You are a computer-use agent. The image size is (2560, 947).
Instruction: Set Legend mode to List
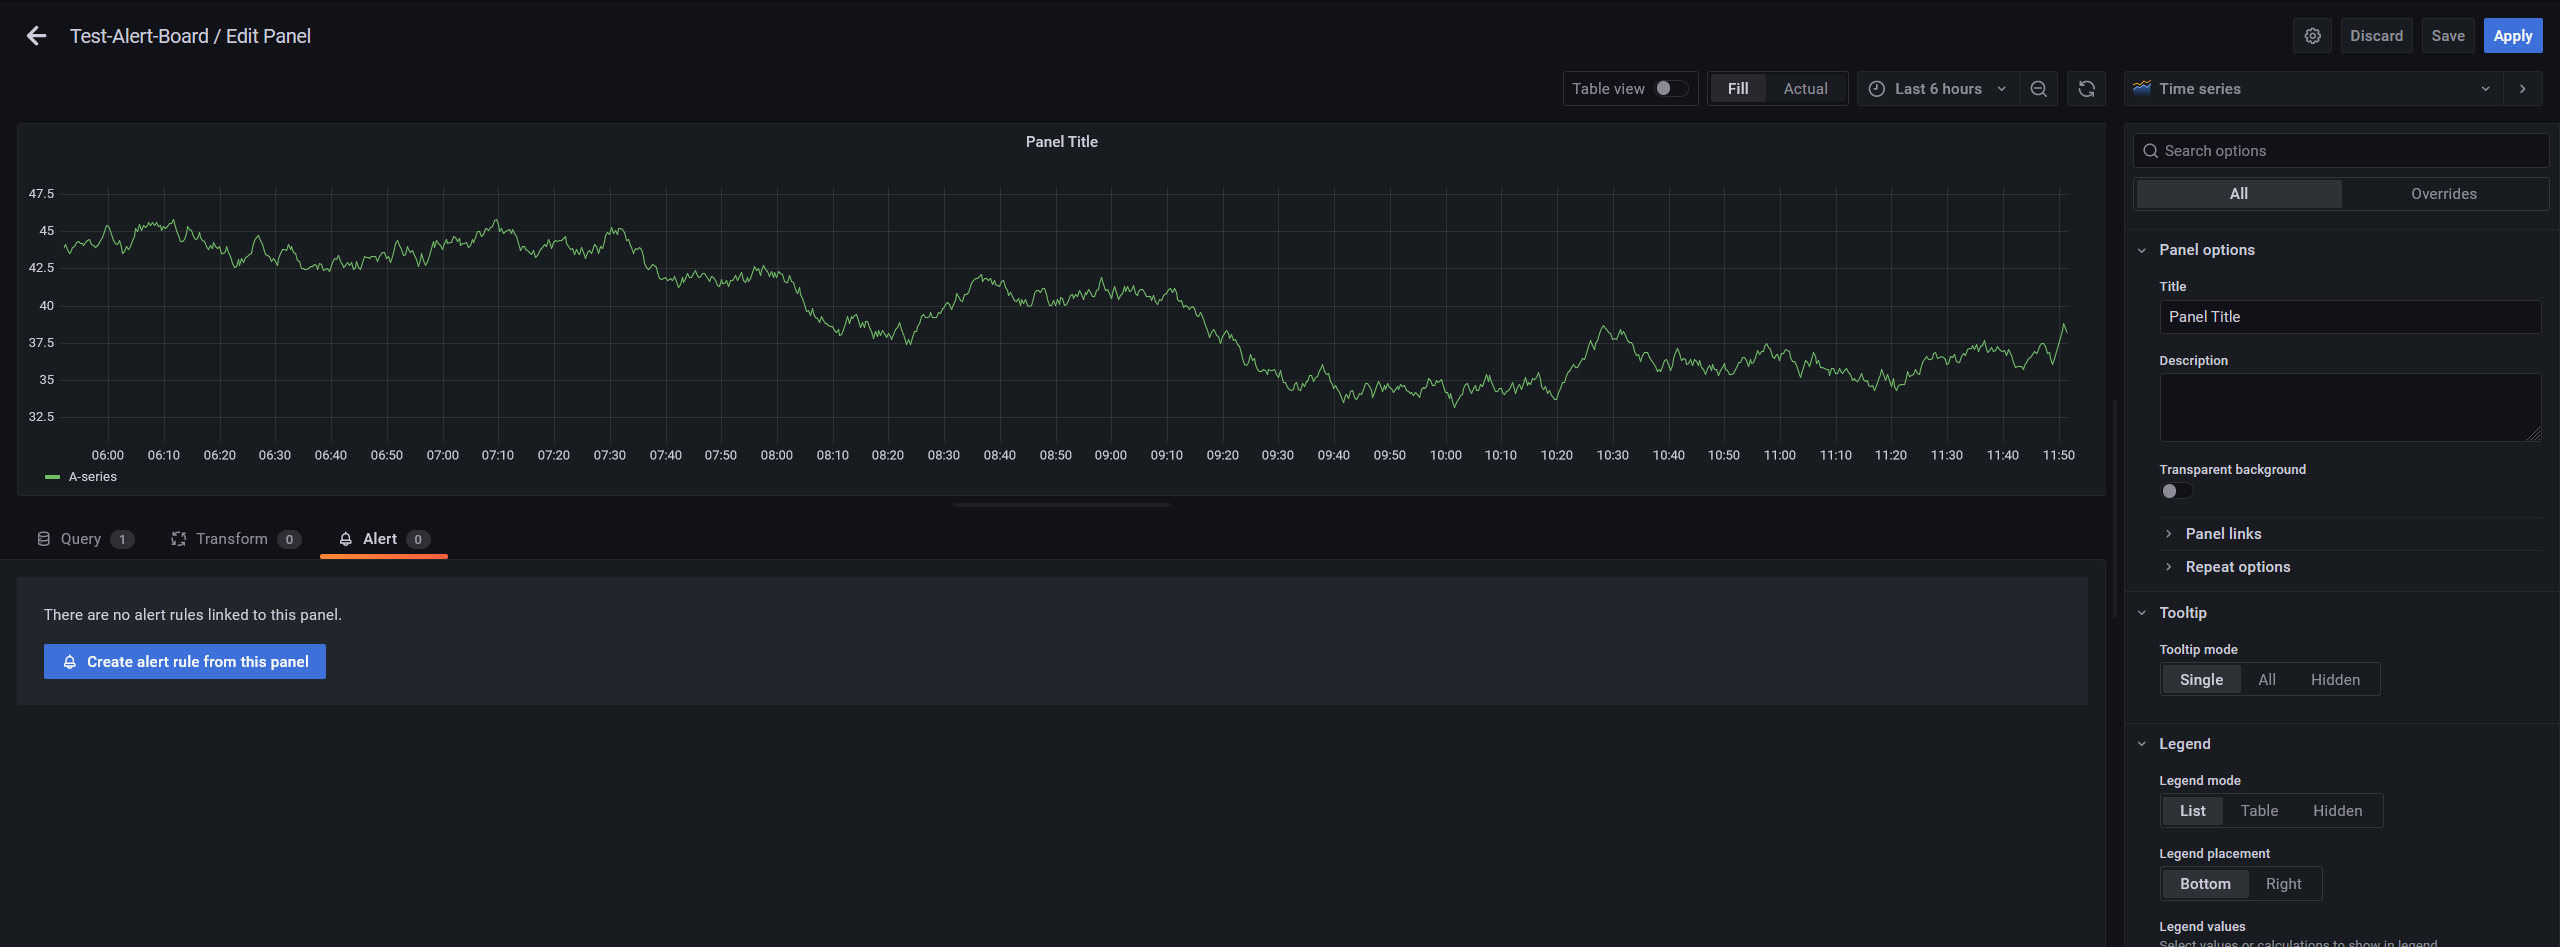[x=2192, y=811]
